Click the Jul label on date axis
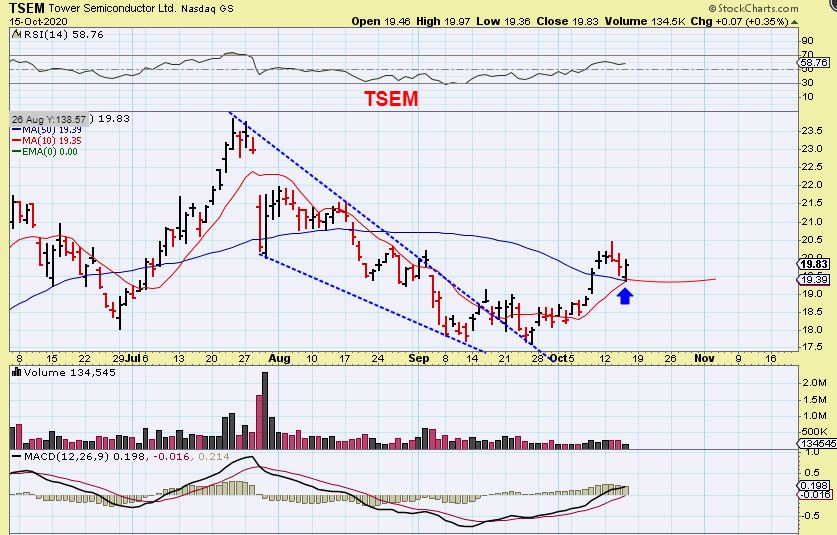Screen dimensions: 837x535 click(133, 358)
